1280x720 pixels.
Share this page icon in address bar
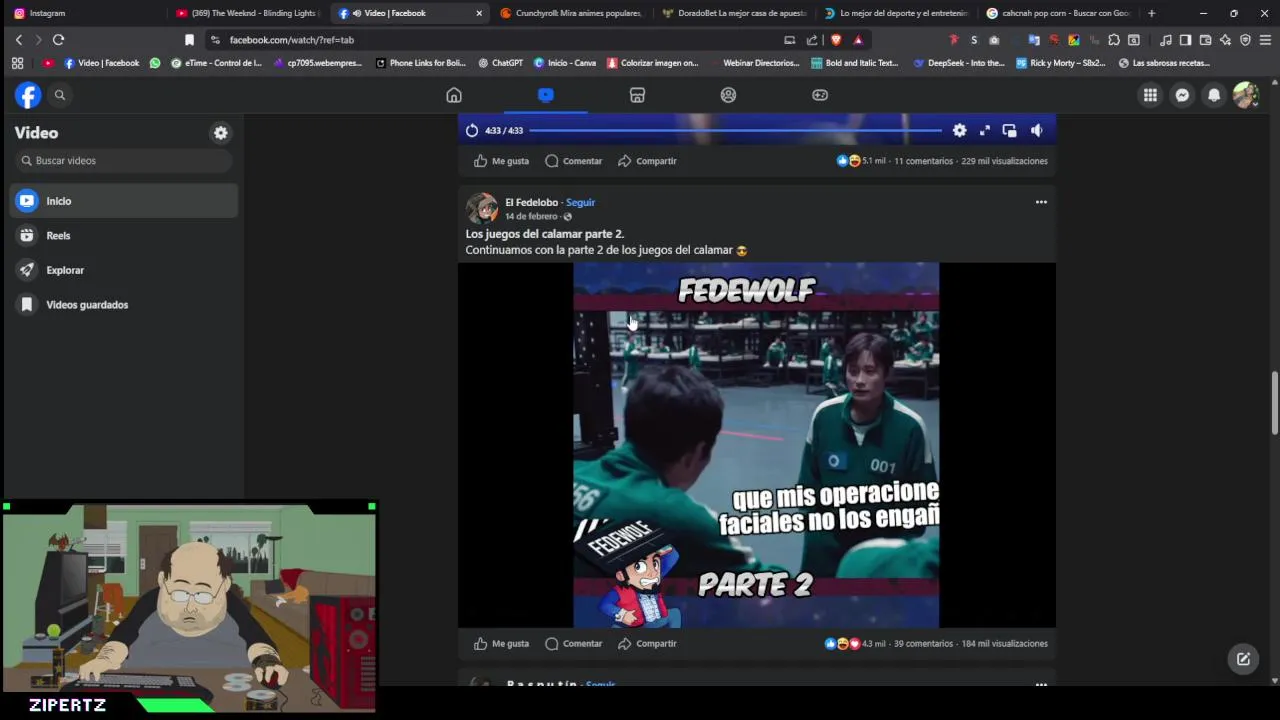click(x=811, y=40)
